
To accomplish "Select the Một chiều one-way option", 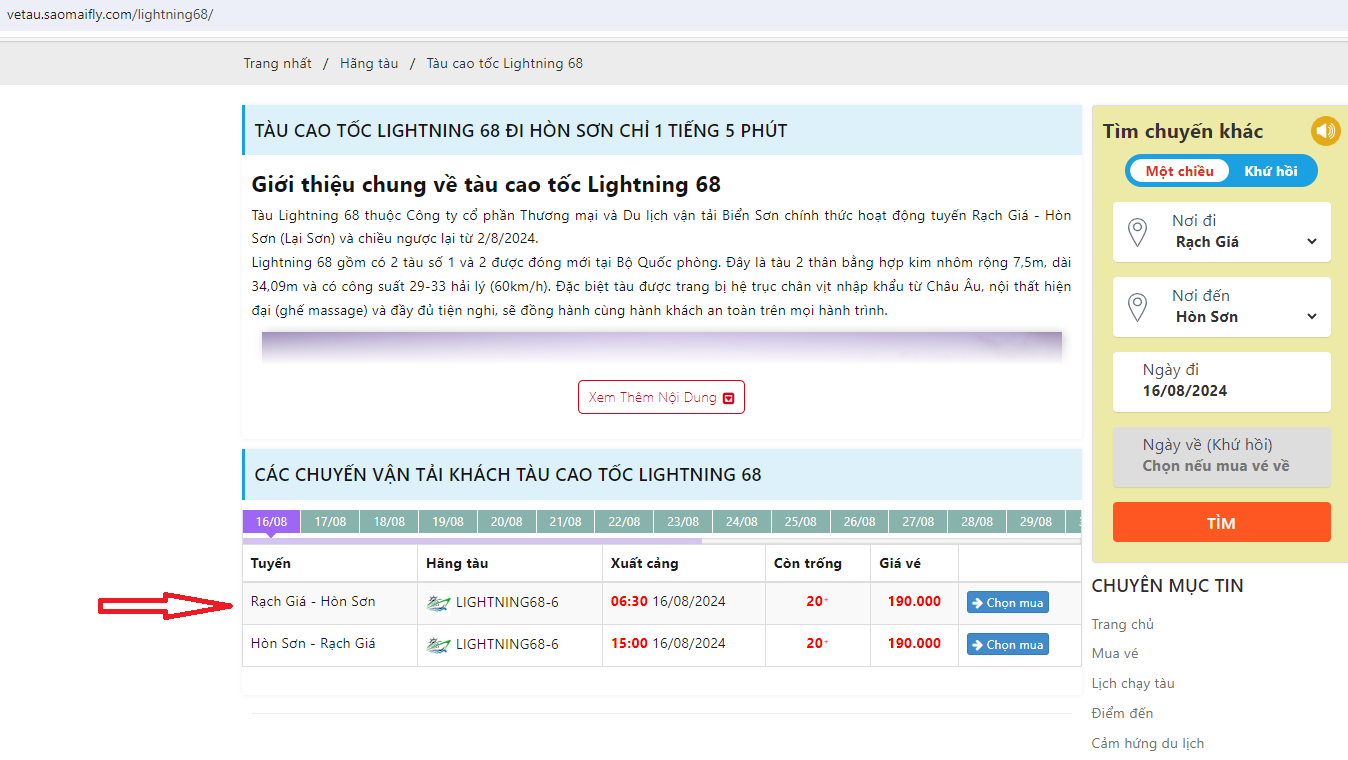I will [1179, 171].
